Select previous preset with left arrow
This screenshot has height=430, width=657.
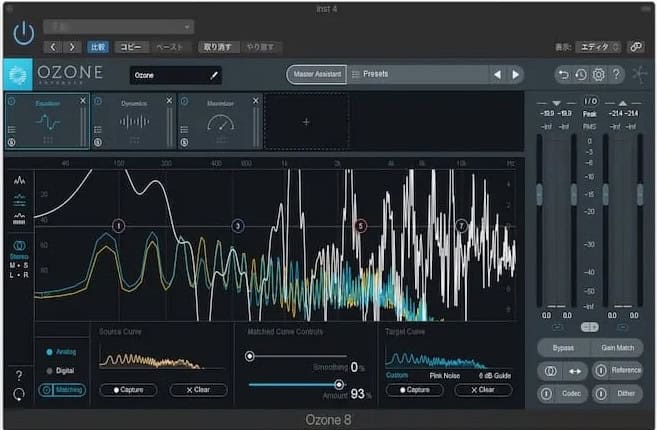pyautogui.click(x=497, y=75)
